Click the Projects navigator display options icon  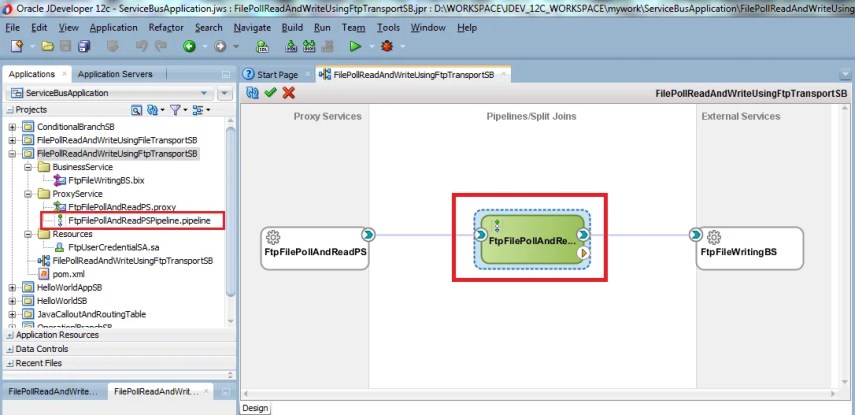pyautogui.click(x=197, y=111)
